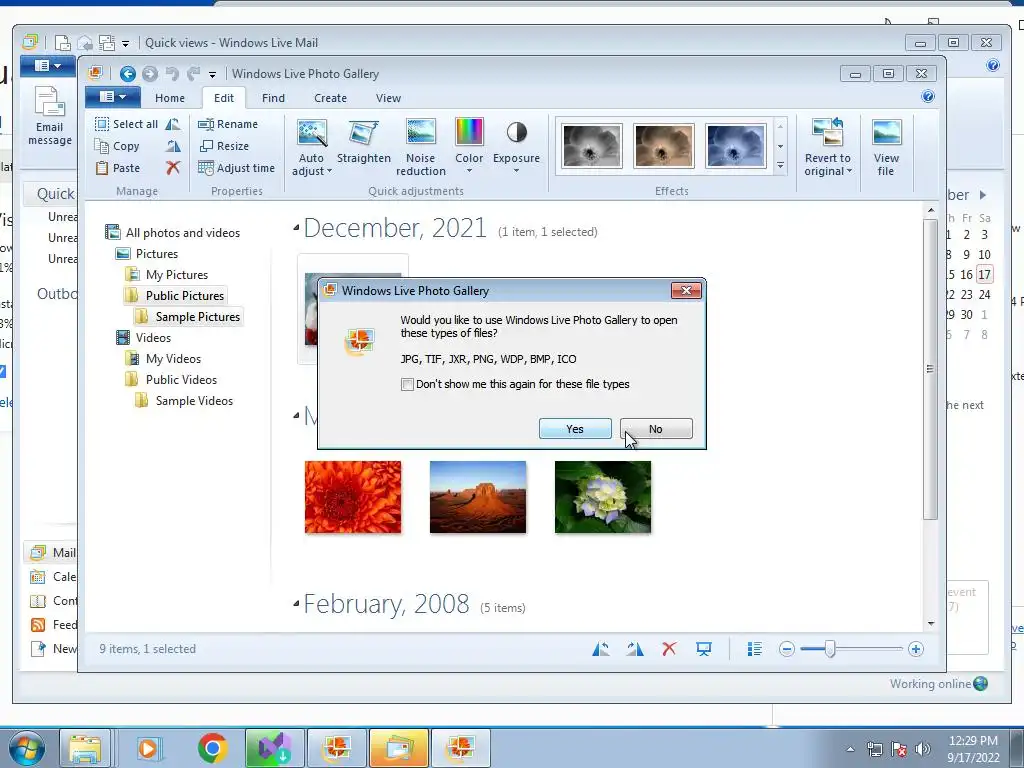Click the zoom out minus button

(x=787, y=649)
